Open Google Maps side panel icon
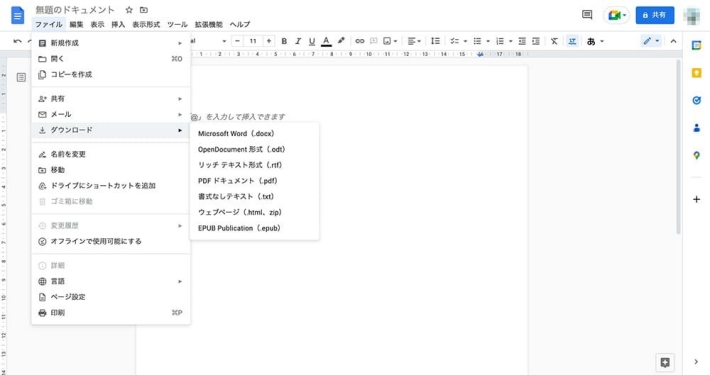This screenshot has height=375, width=710. click(696, 155)
